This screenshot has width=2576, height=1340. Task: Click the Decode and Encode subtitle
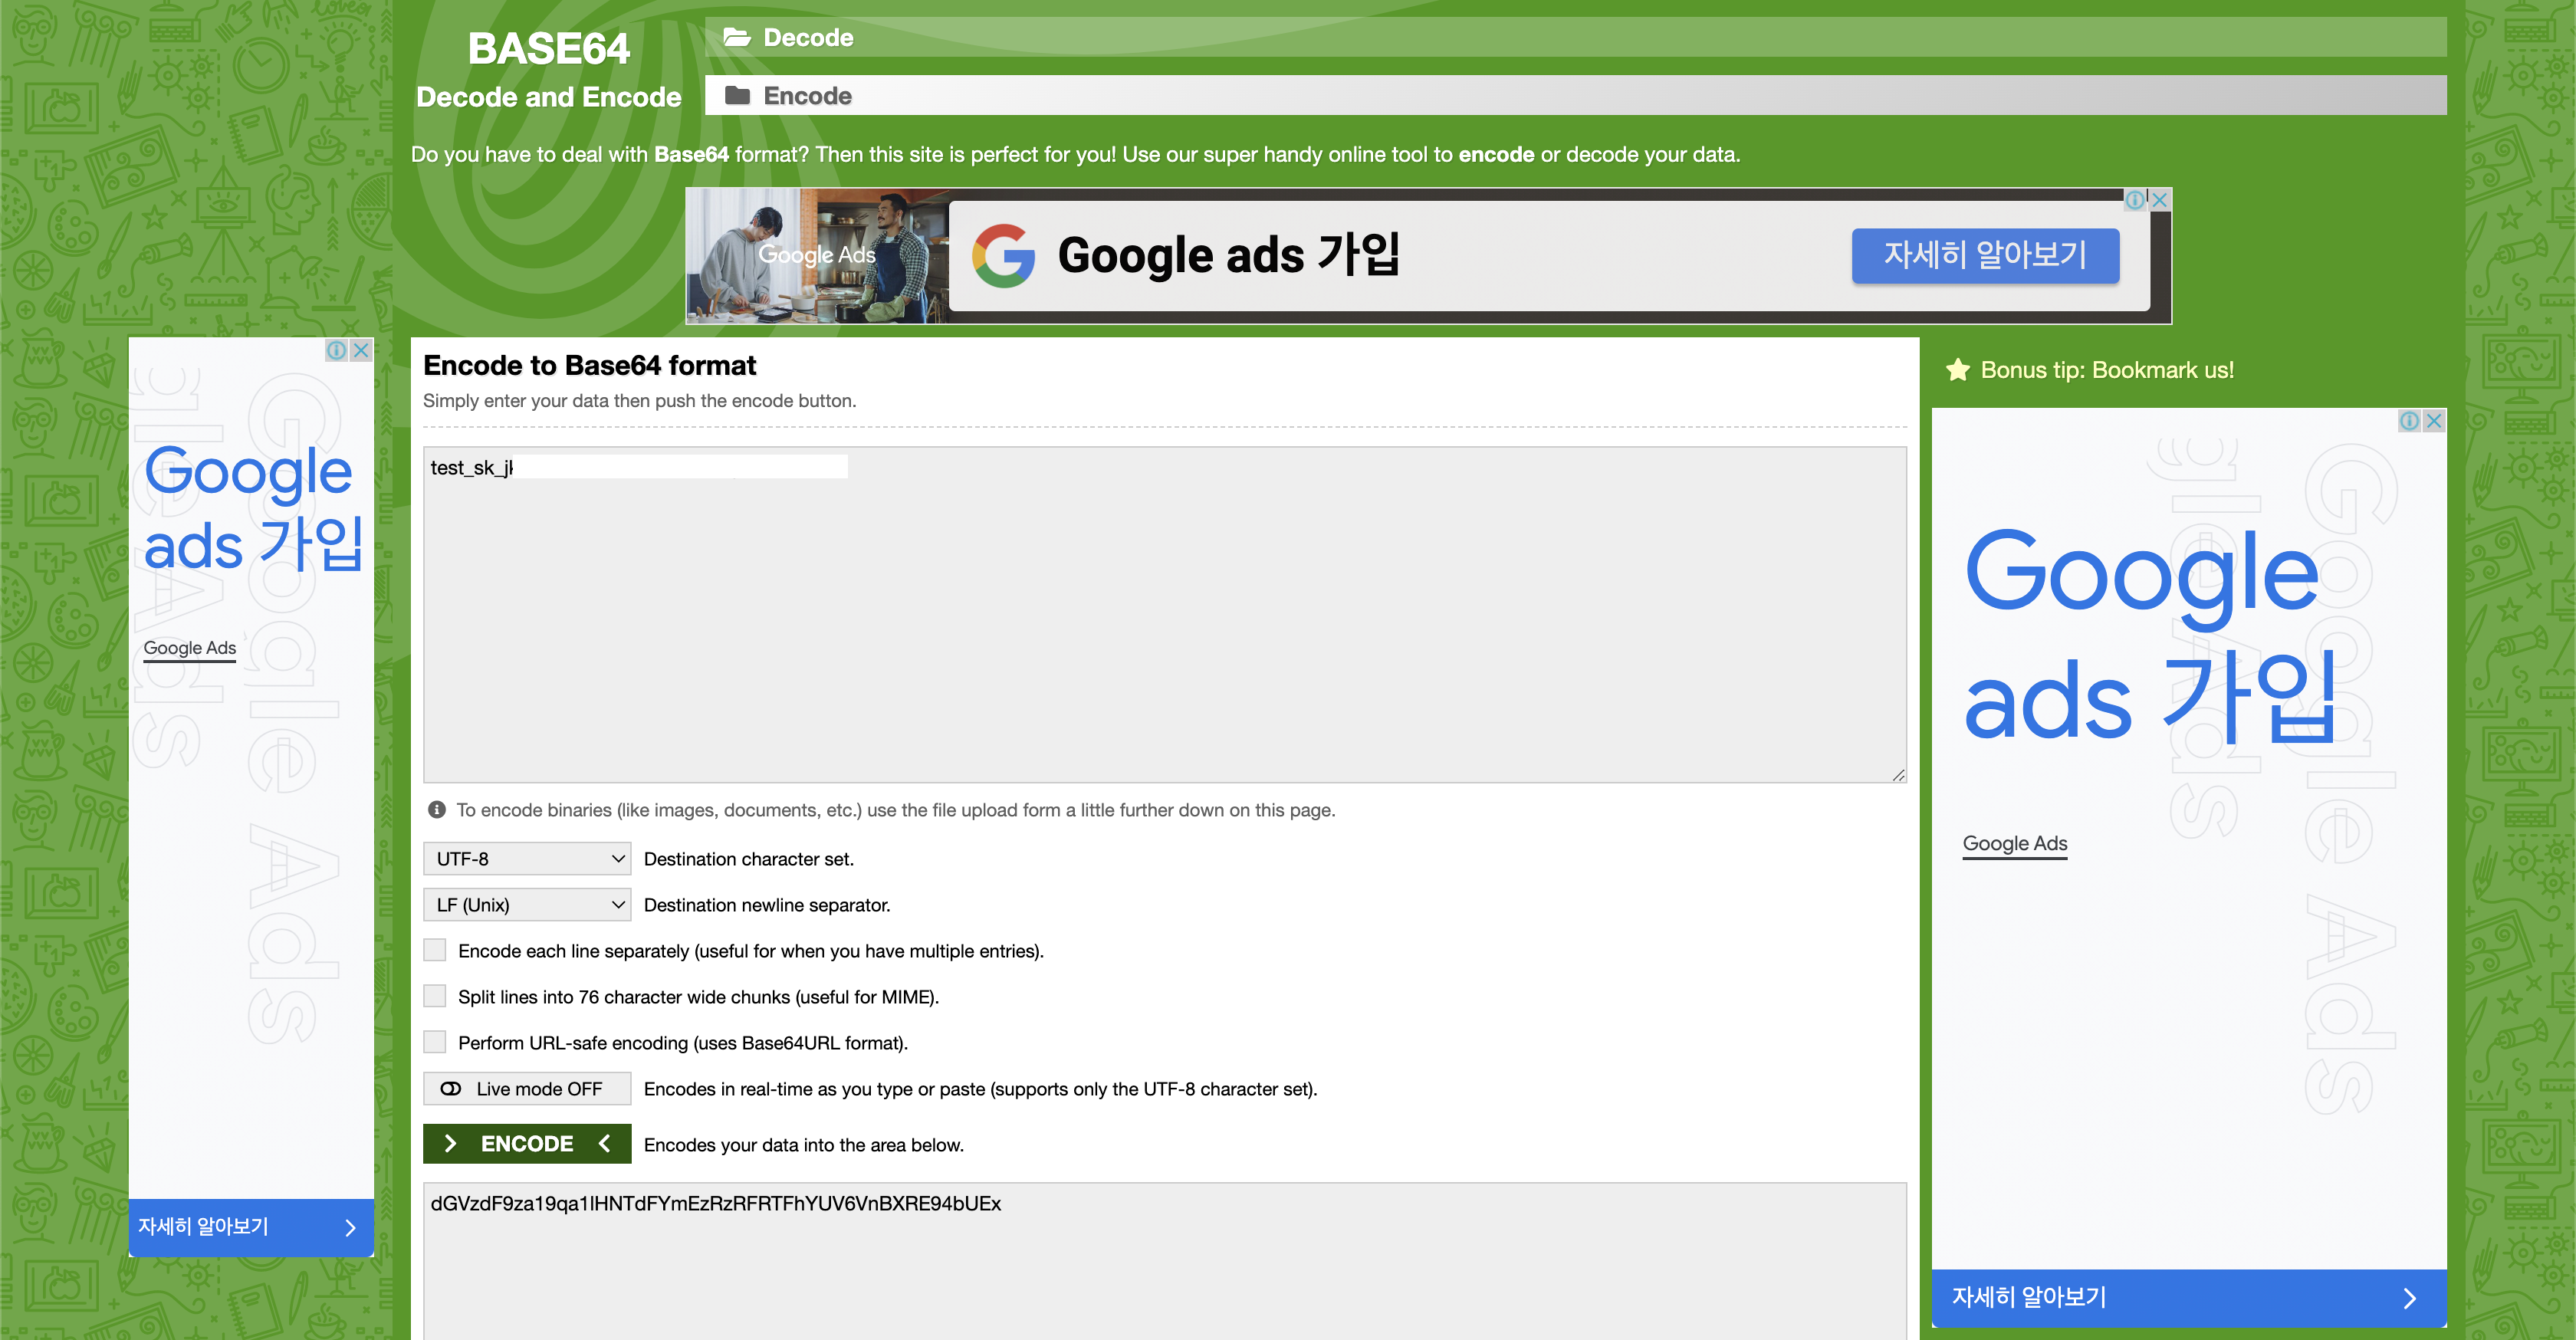[x=548, y=97]
